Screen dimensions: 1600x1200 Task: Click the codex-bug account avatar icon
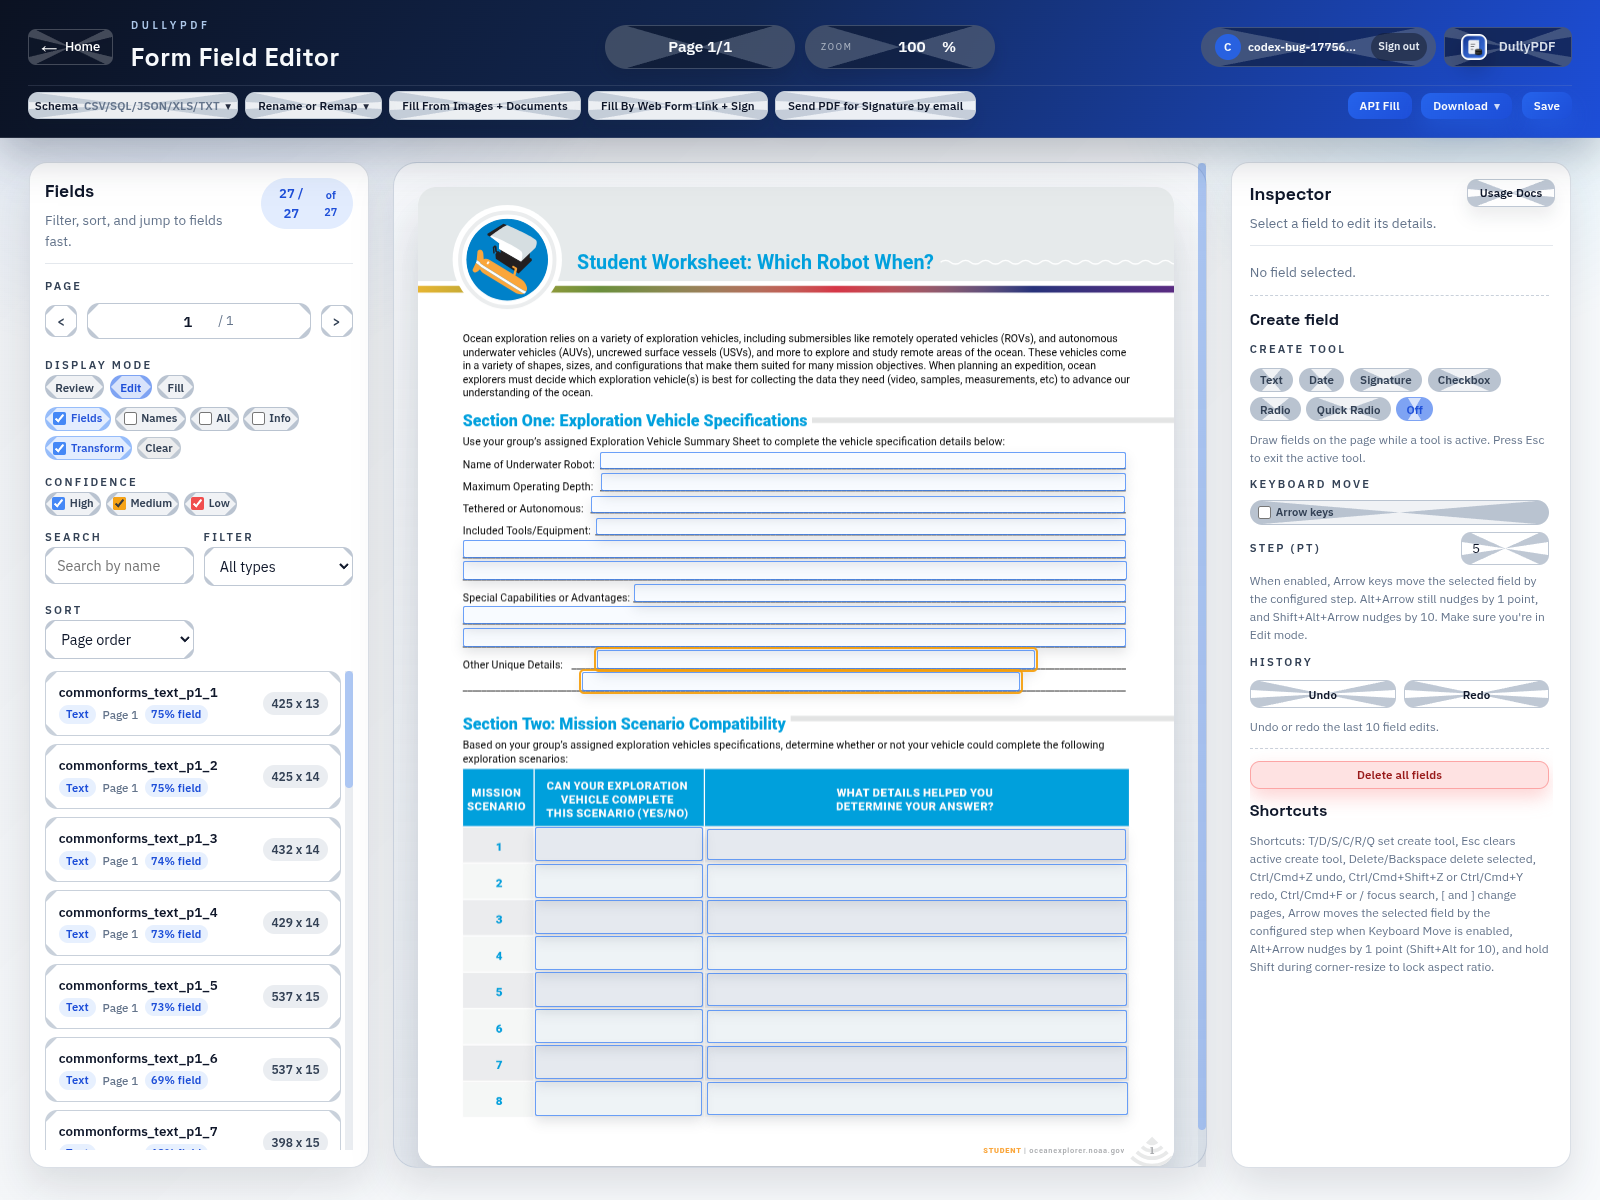1227,46
